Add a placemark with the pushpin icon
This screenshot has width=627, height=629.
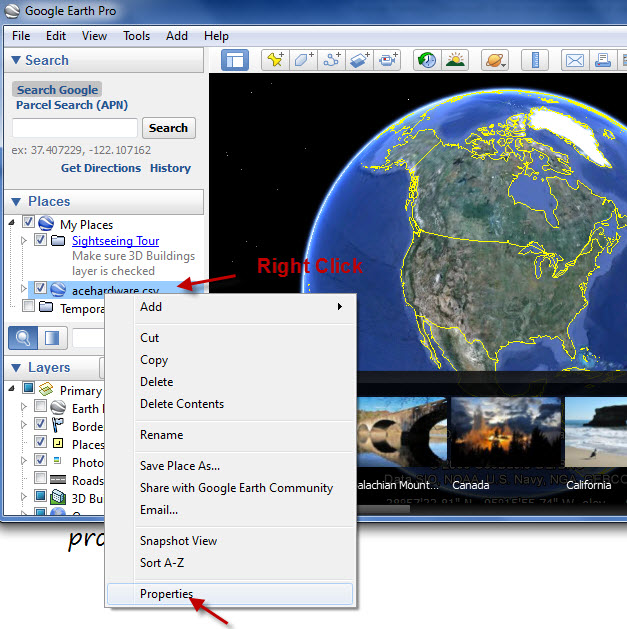click(275, 60)
